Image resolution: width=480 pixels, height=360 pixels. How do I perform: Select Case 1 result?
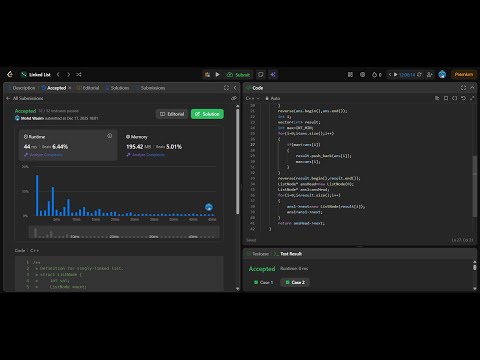263,282
